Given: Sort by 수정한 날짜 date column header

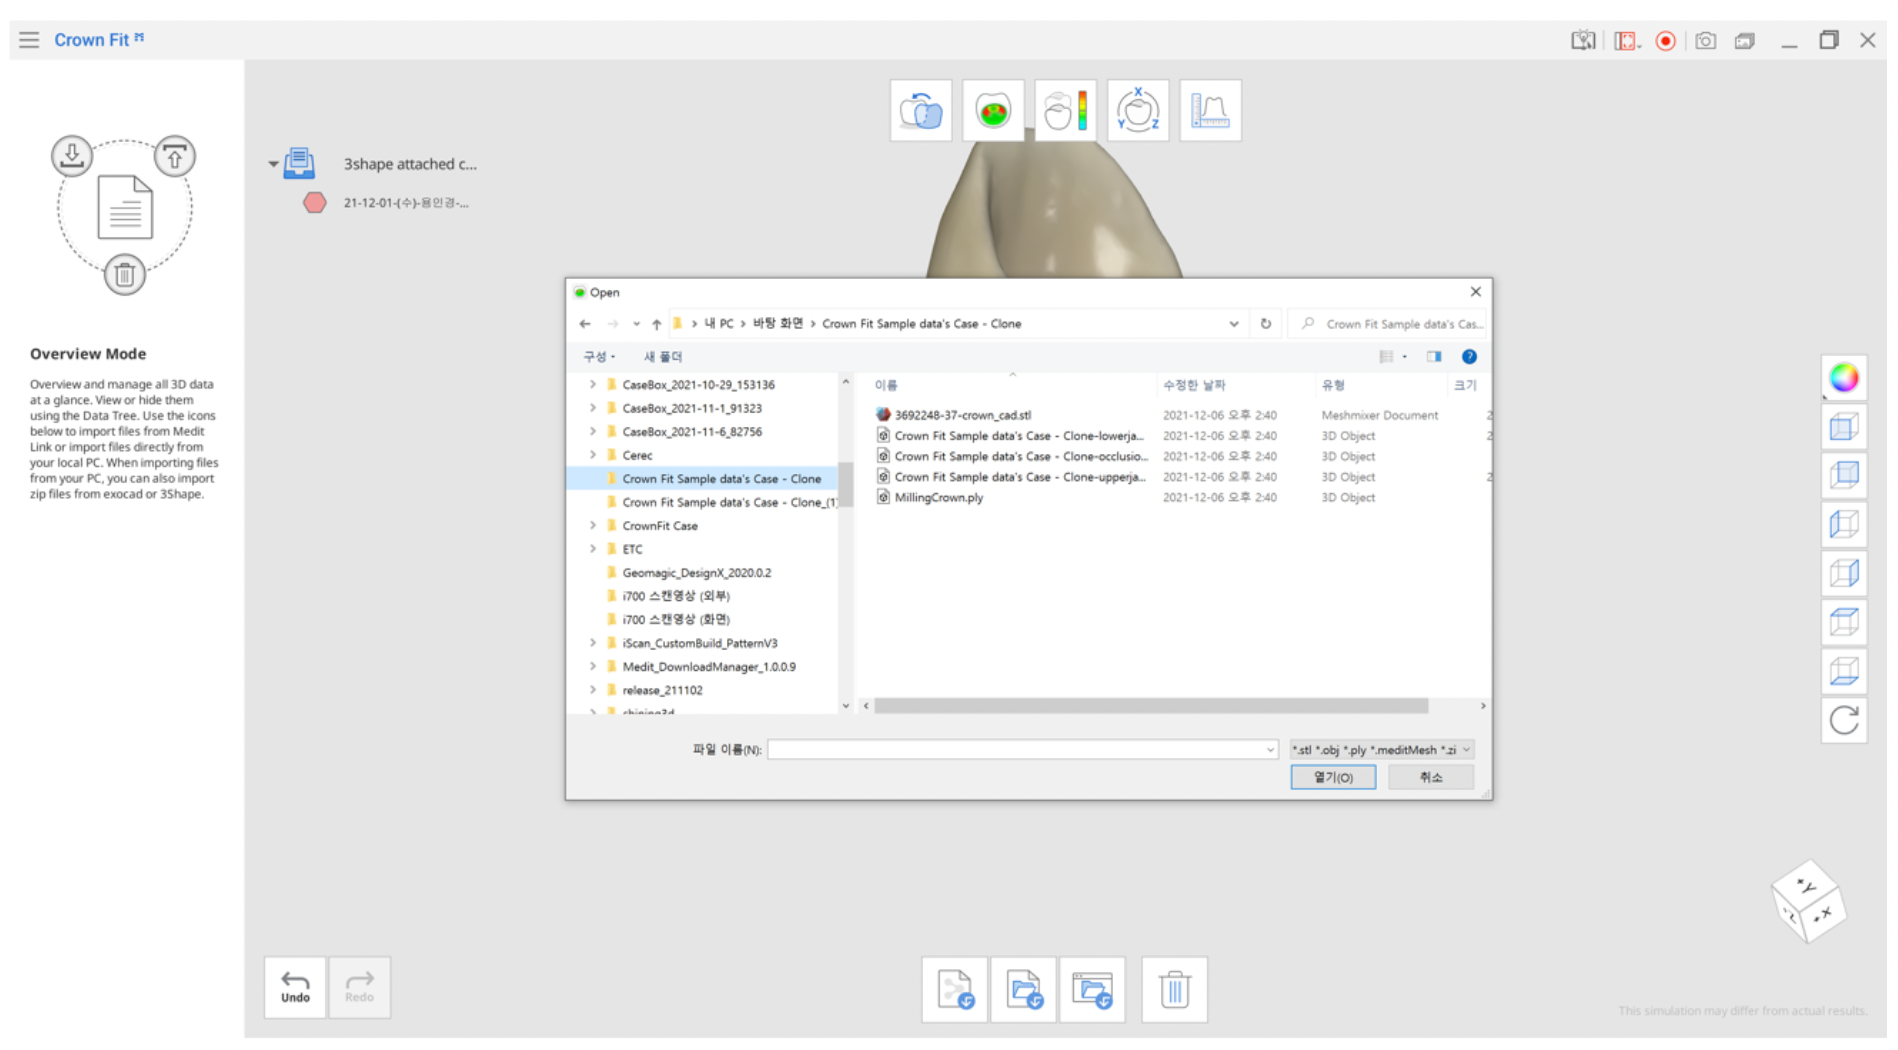Looking at the screenshot, I should coord(1194,385).
